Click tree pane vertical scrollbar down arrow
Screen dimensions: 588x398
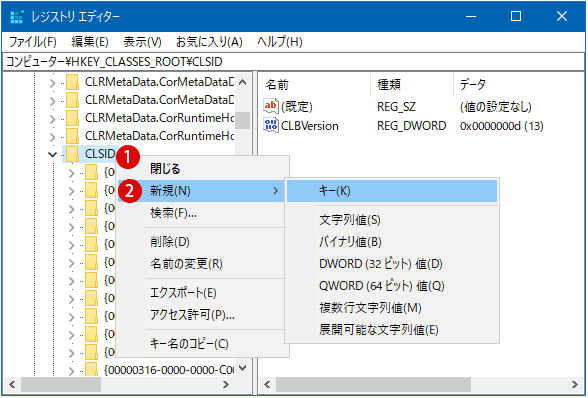click(243, 368)
